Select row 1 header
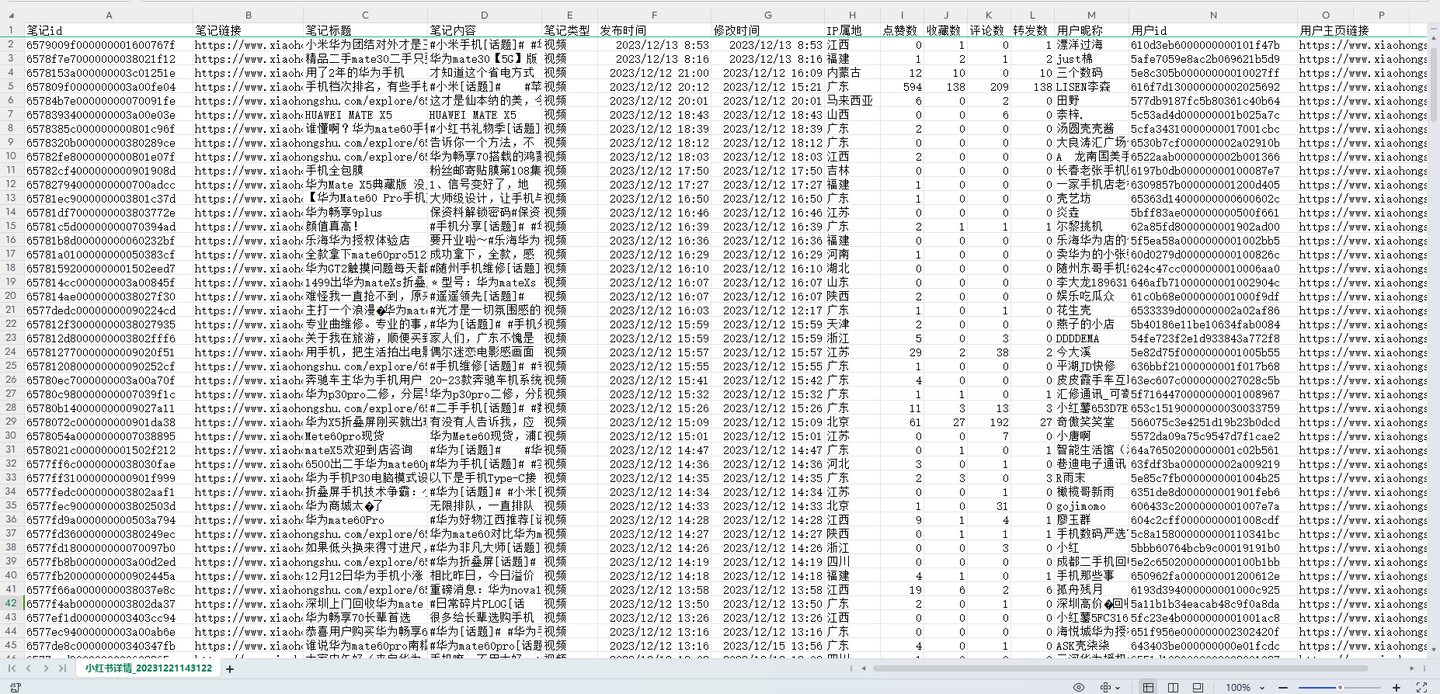The height and width of the screenshot is (694, 1440). (x=12, y=31)
